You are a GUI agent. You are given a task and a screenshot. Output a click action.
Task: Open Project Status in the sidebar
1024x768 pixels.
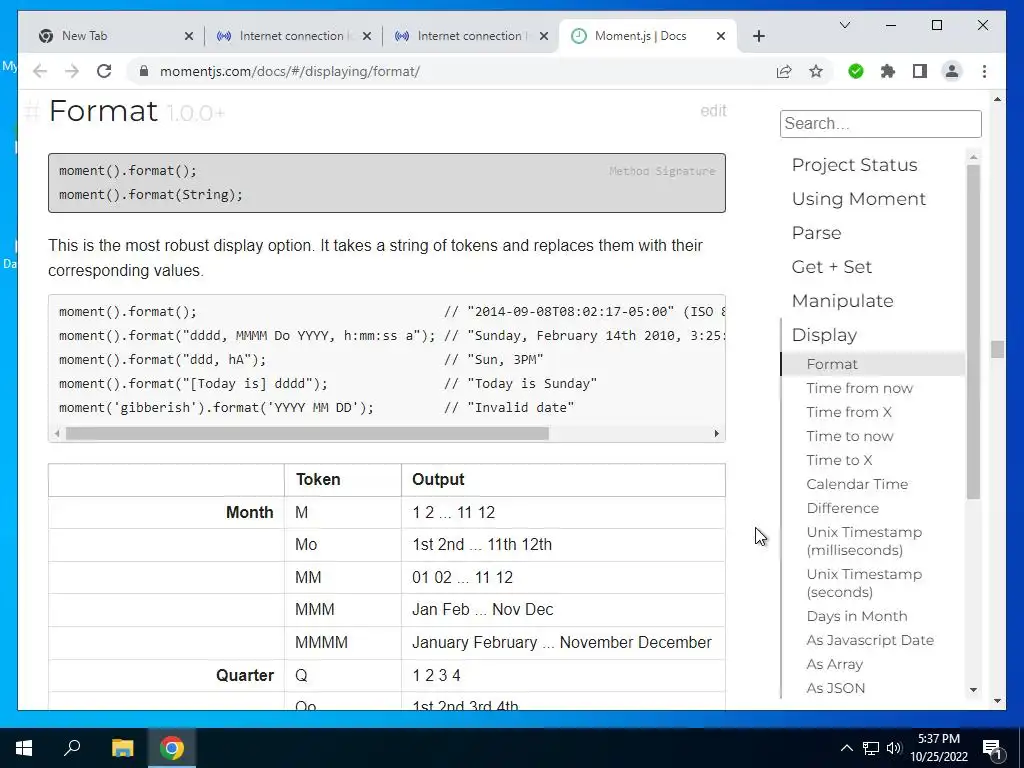pos(854,165)
